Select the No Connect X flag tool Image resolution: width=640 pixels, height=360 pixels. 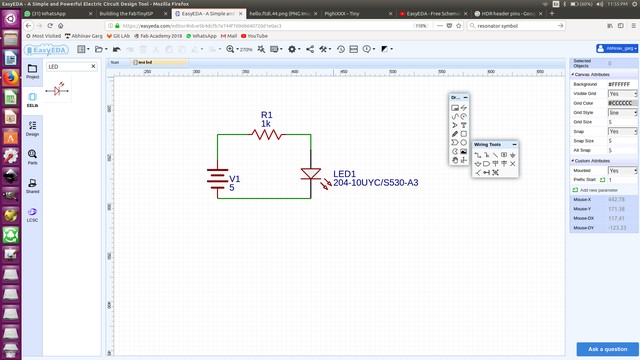pyautogui.click(x=513, y=164)
